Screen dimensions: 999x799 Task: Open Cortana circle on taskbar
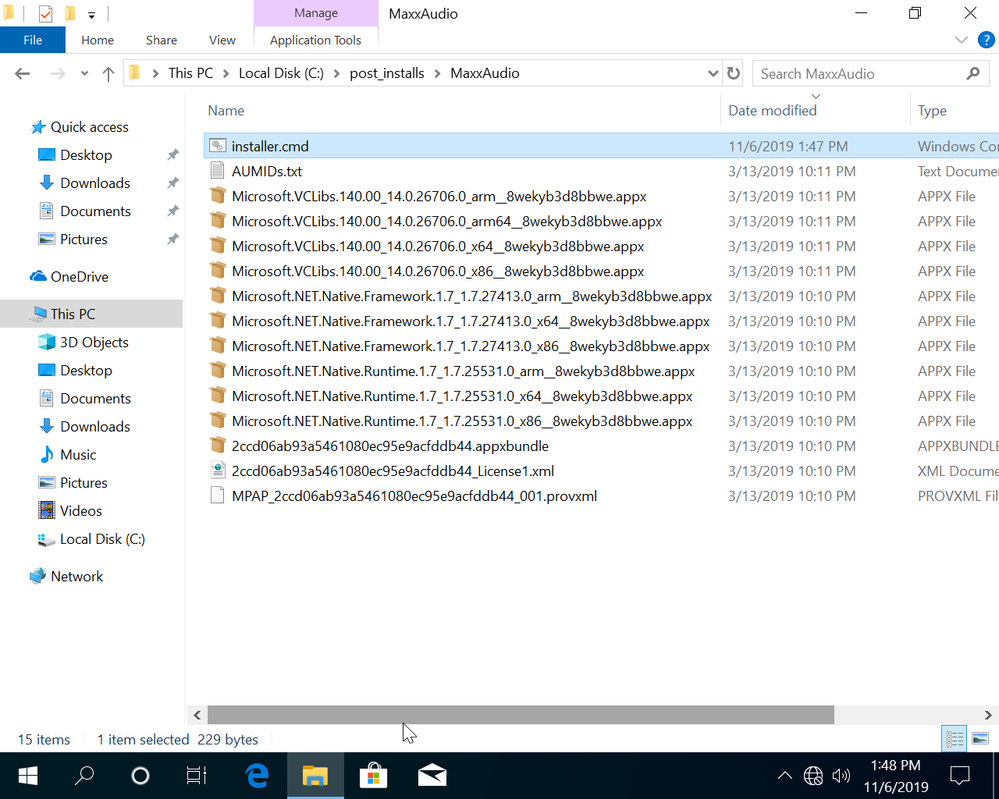(140, 775)
